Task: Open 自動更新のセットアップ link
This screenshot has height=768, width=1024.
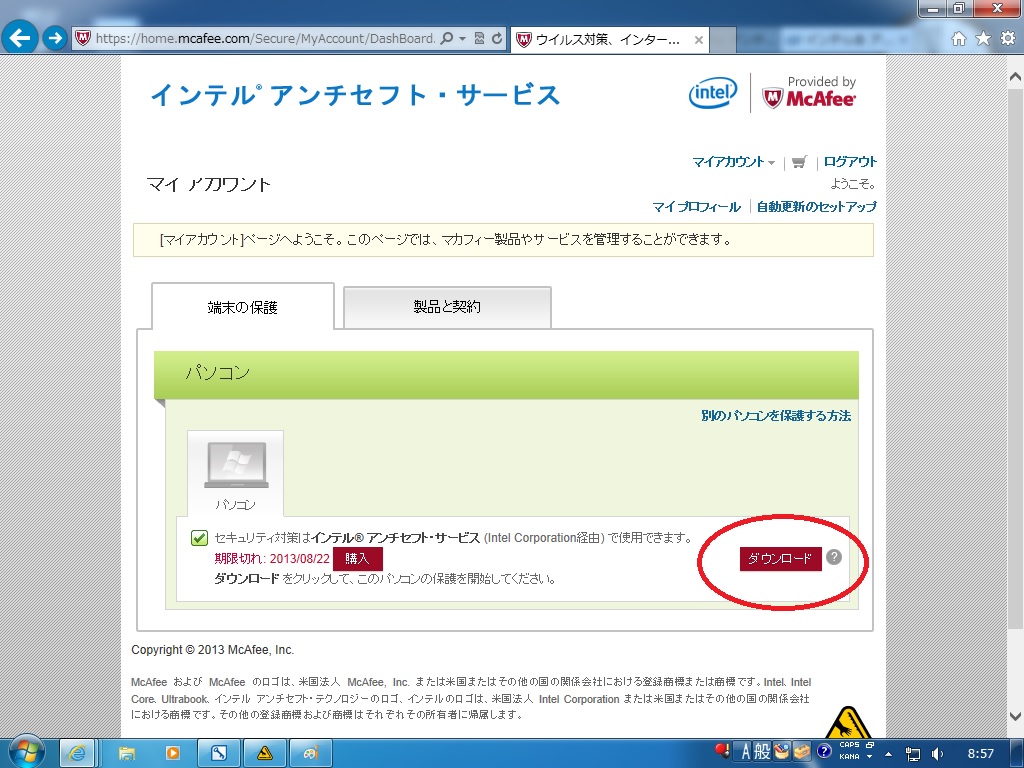Action: coord(816,207)
